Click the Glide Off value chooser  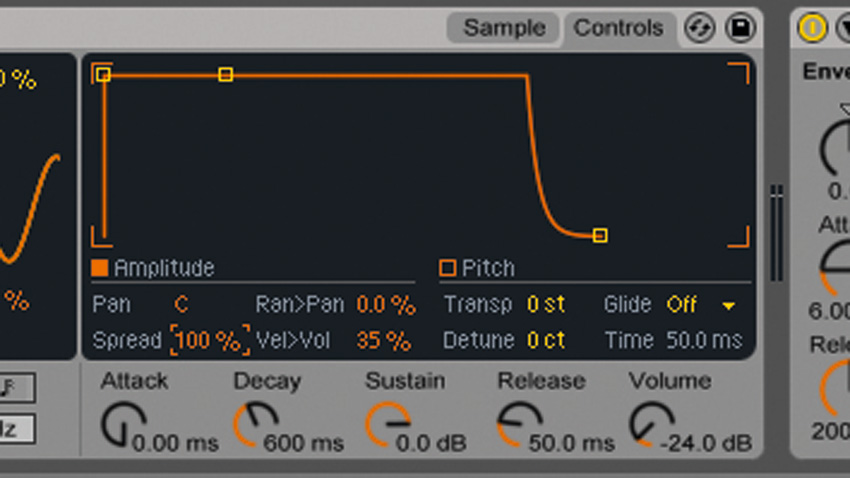pyautogui.click(x=682, y=305)
